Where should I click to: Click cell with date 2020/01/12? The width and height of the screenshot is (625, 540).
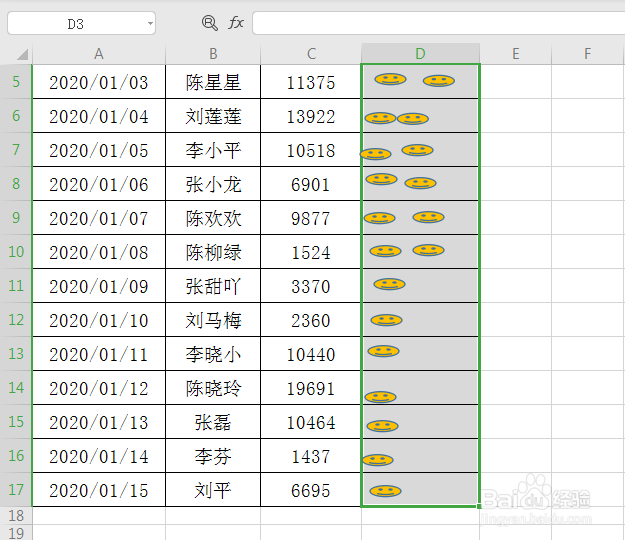98,388
